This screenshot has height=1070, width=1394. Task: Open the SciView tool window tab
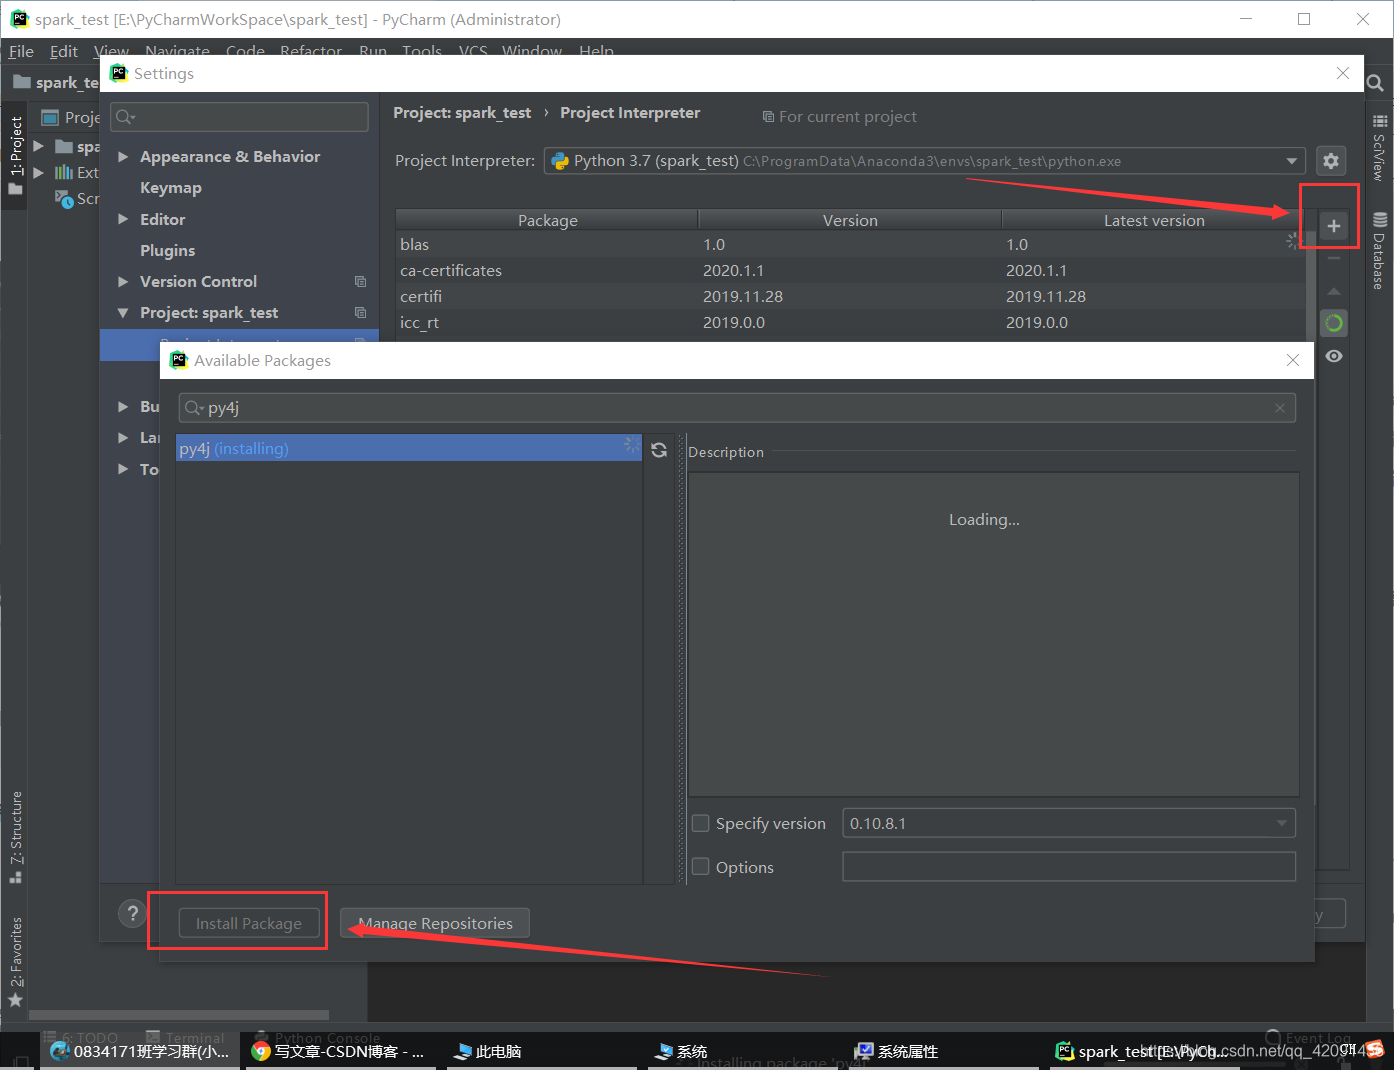(x=1379, y=150)
